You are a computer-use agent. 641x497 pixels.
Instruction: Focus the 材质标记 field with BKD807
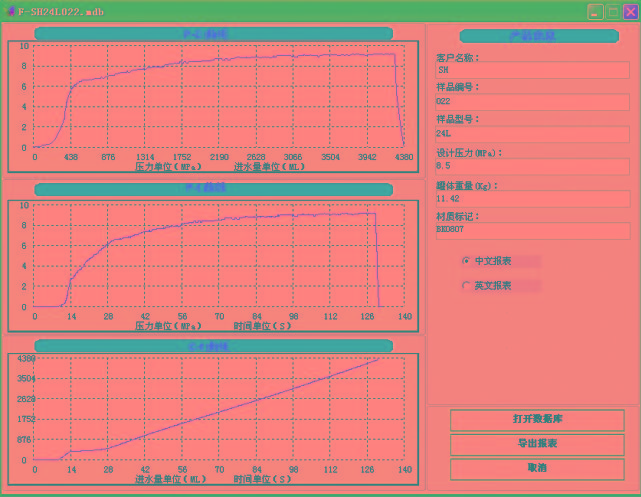point(532,229)
